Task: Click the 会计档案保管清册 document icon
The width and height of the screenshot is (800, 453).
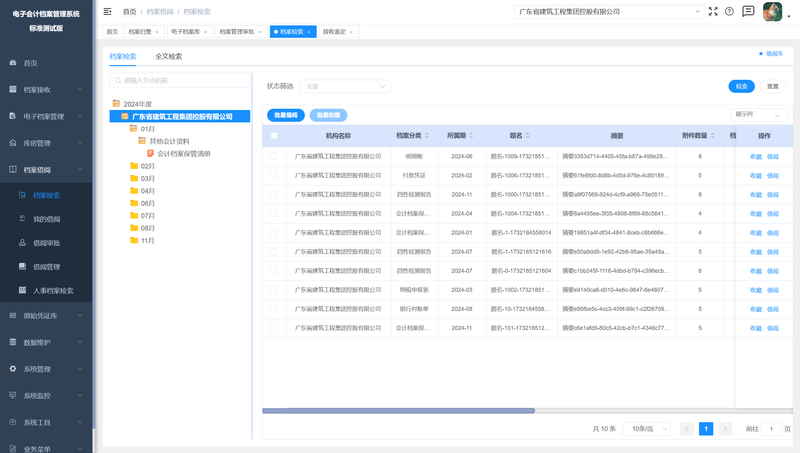Action: point(151,153)
